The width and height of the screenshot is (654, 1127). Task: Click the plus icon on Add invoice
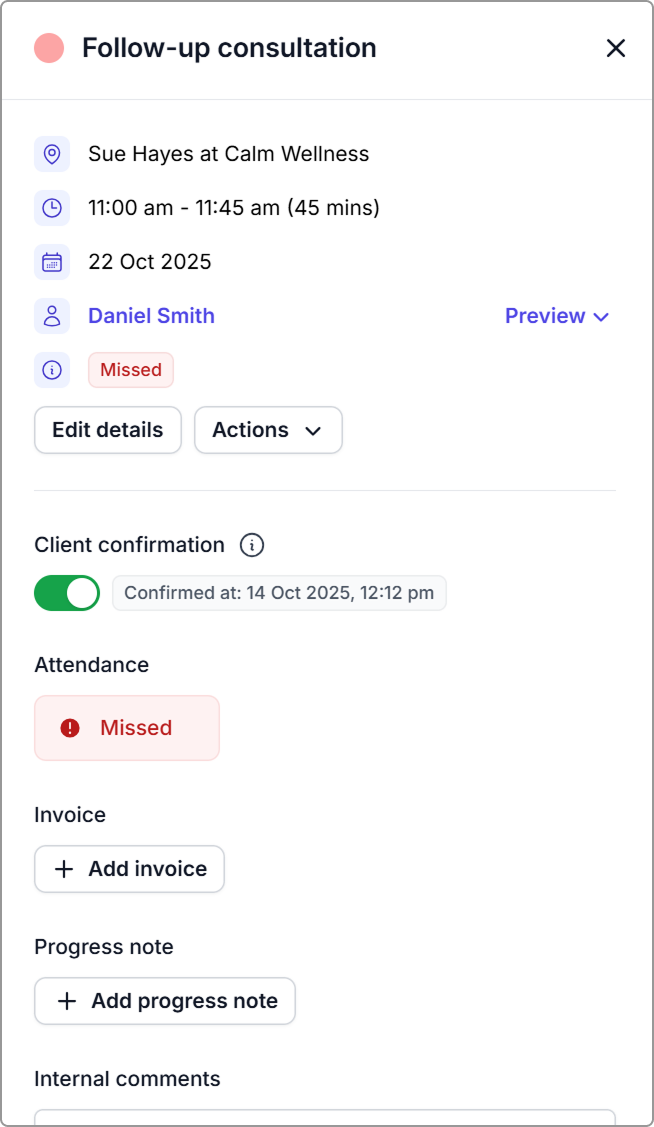pyautogui.click(x=64, y=869)
